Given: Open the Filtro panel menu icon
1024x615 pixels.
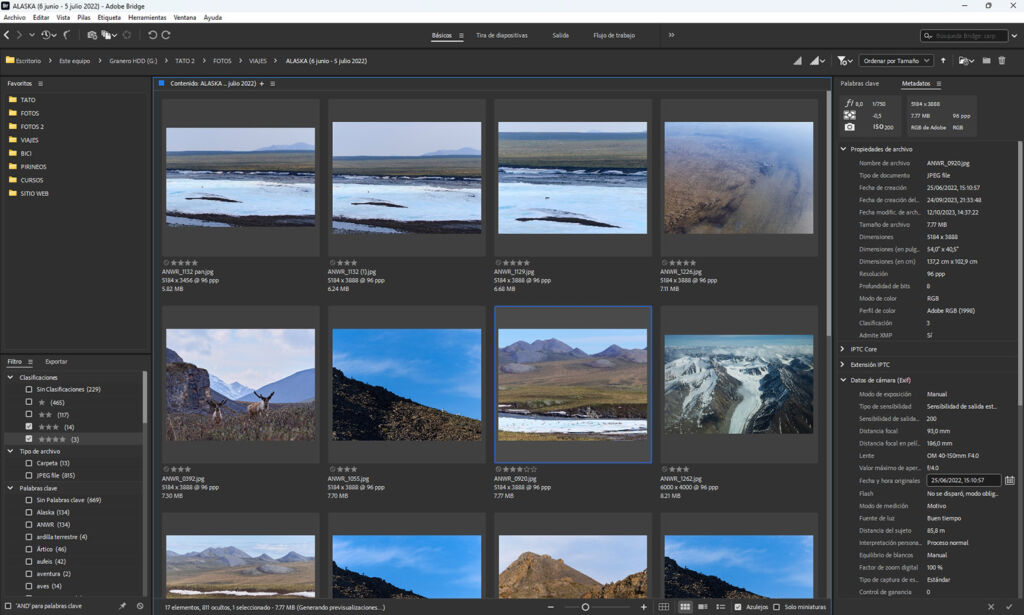Looking at the screenshot, I should pos(29,362).
